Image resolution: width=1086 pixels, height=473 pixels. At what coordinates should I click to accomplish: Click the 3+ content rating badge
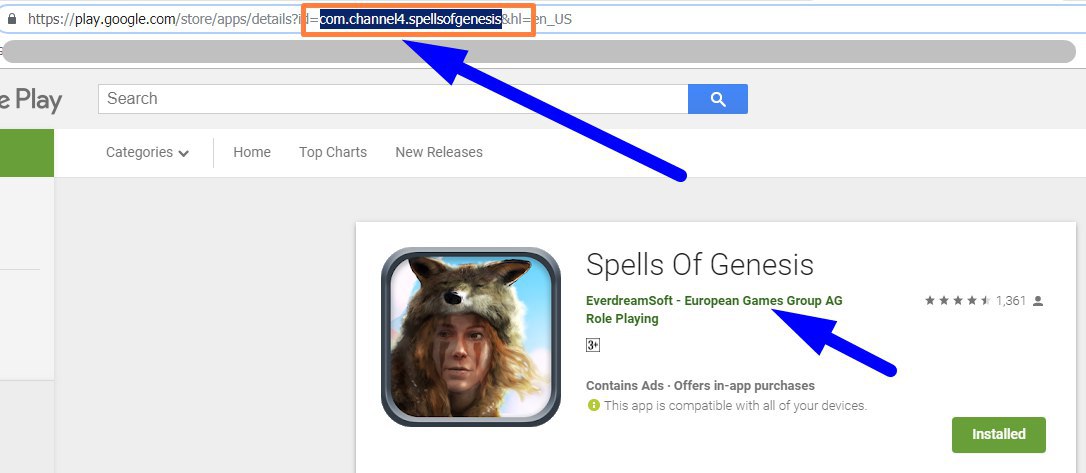click(592, 345)
